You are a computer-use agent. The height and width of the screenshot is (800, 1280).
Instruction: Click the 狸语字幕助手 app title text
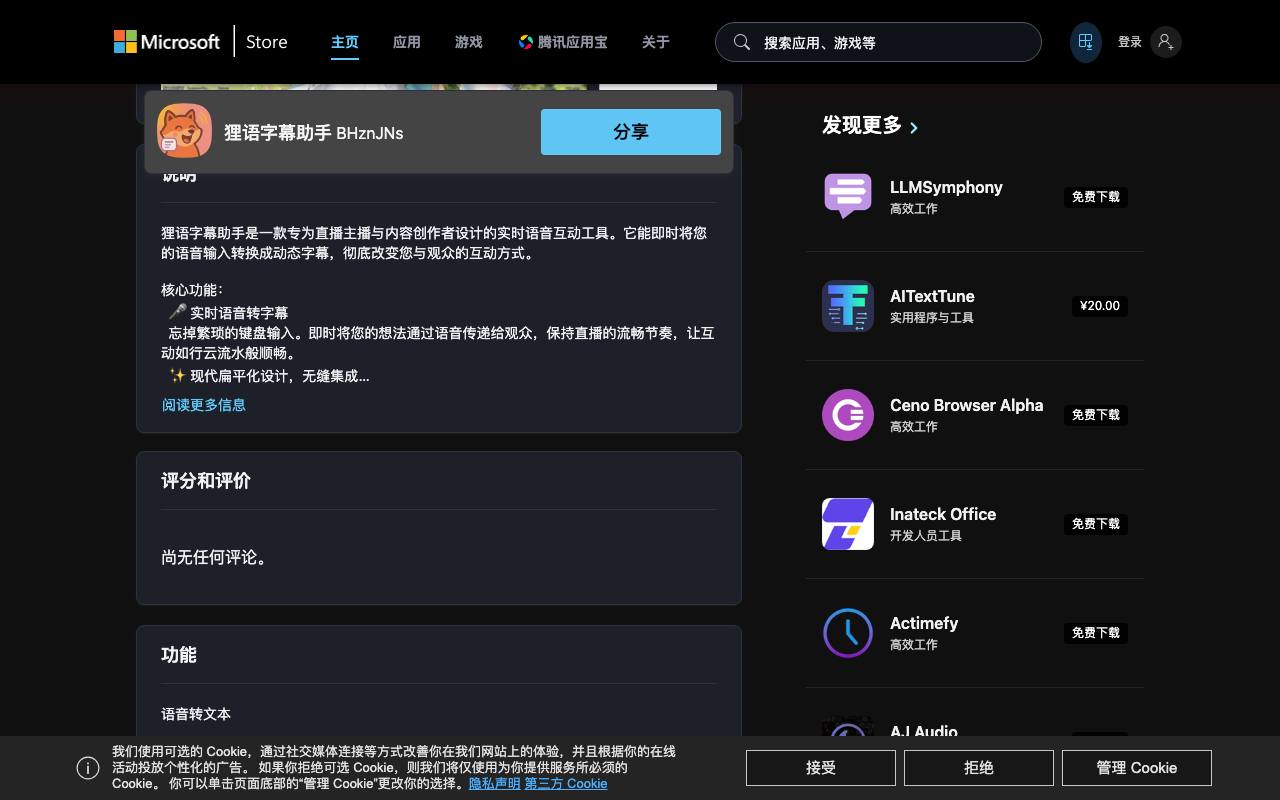pyautogui.click(x=278, y=132)
